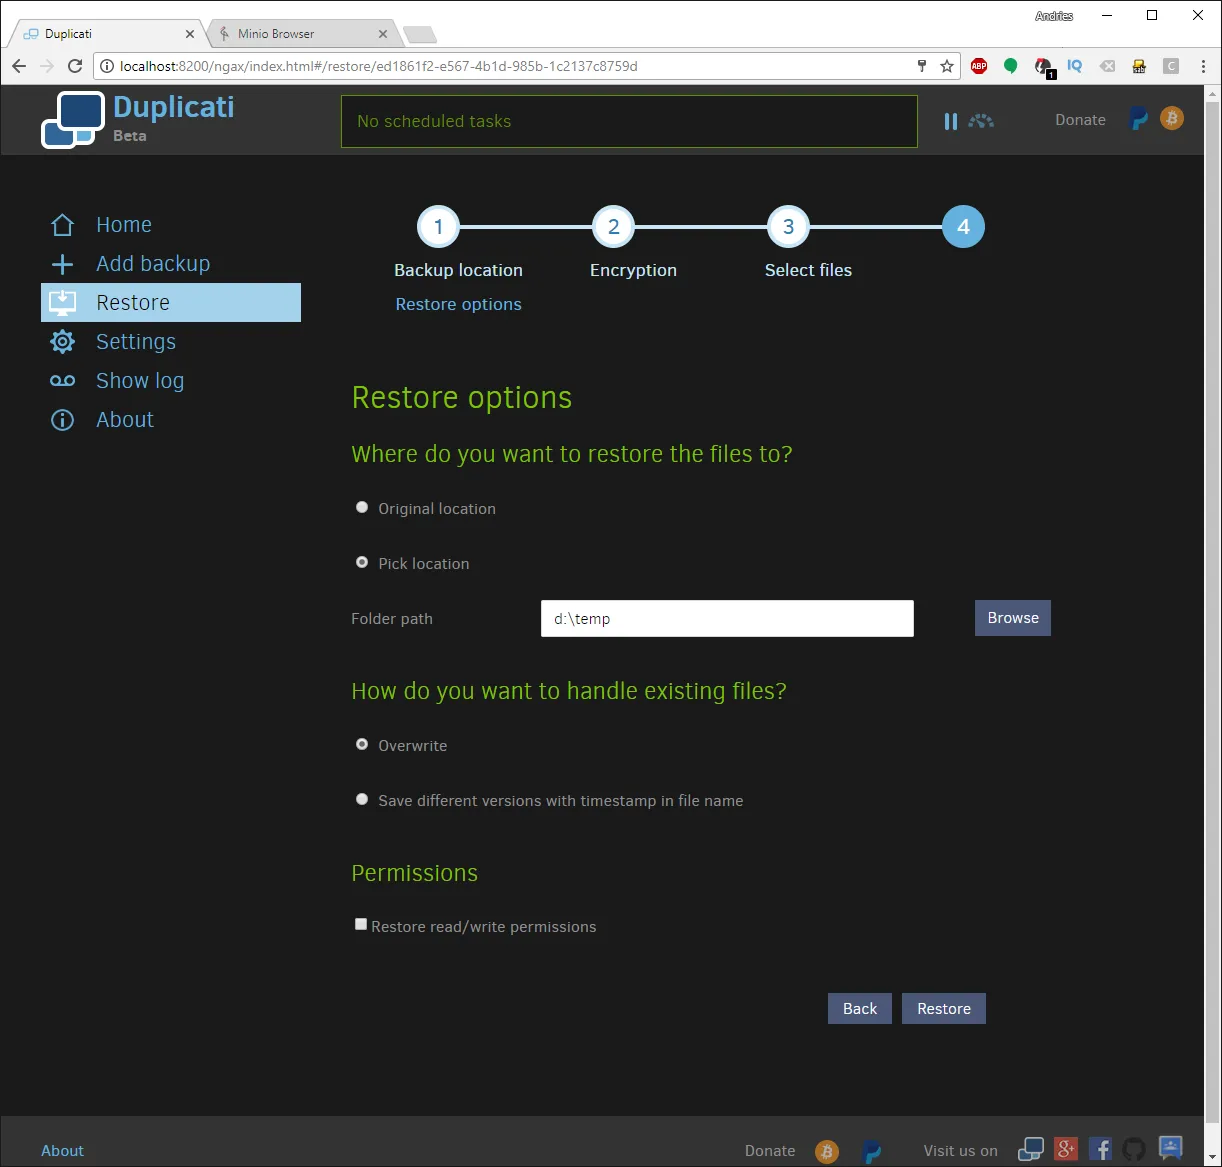Close the Minio Browser tab
The width and height of the screenshot is (1222, 1167).
coord(382,34)
